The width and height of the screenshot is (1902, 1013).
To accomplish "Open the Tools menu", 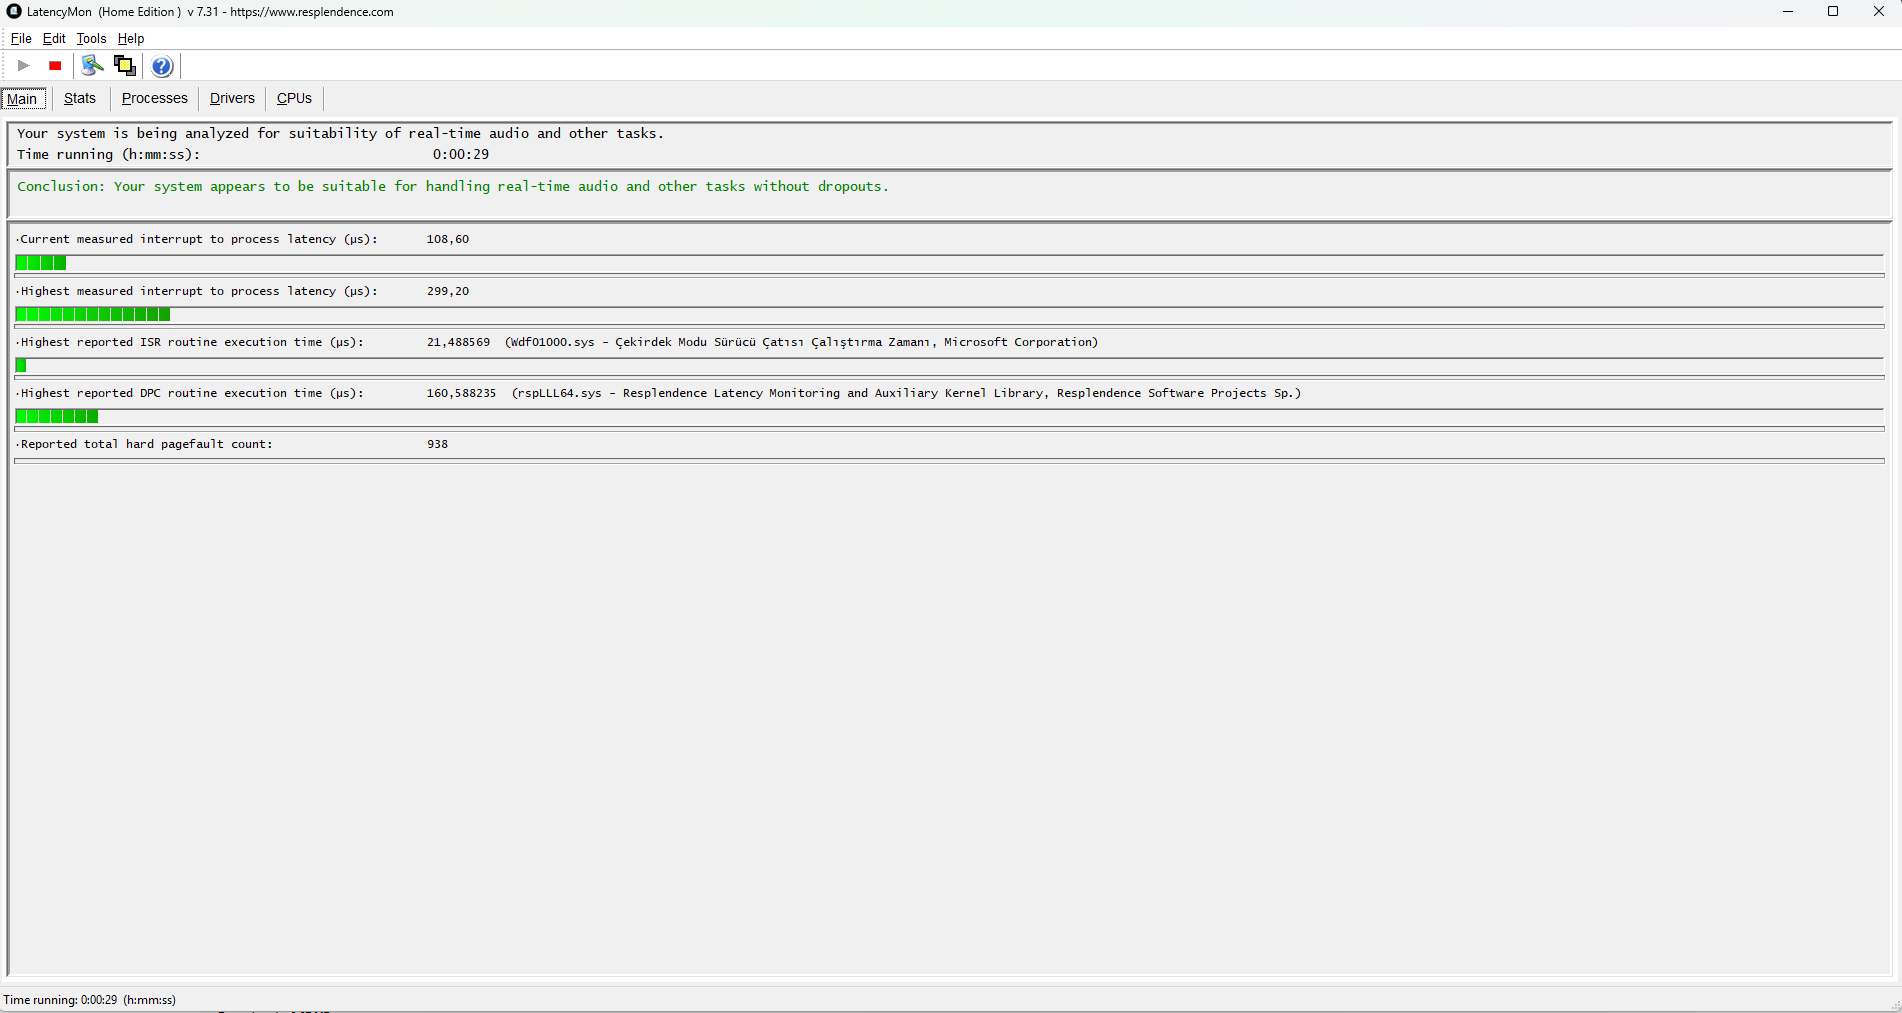I will [x=91, y=39].
